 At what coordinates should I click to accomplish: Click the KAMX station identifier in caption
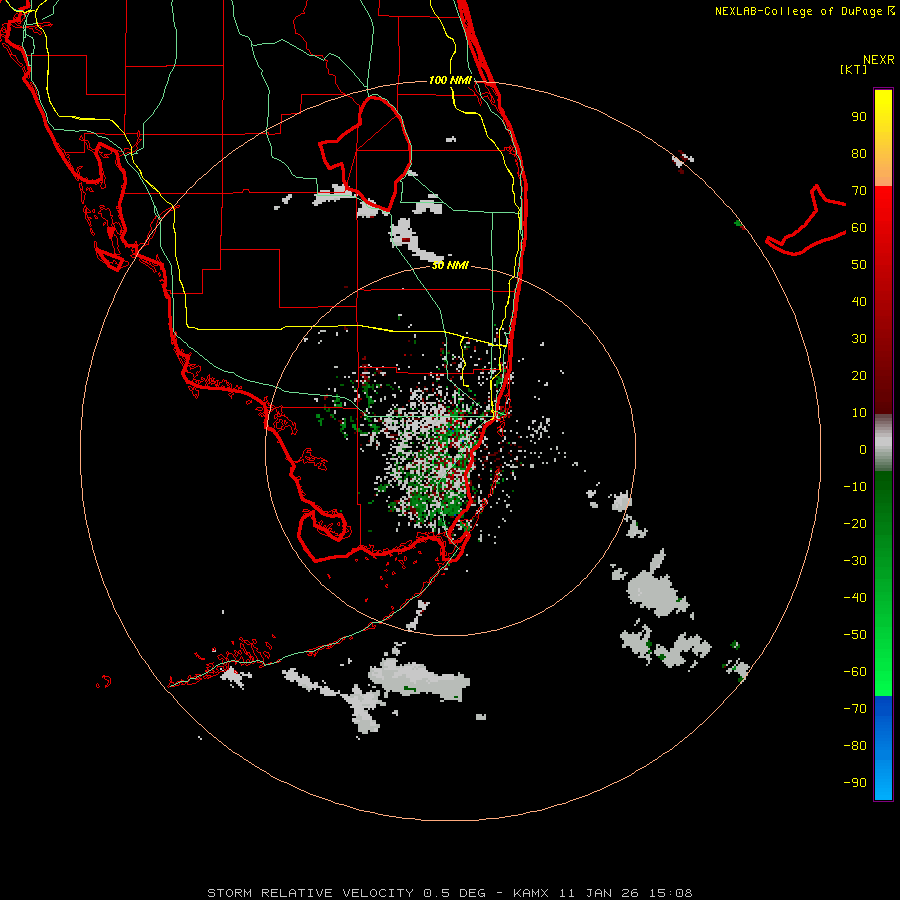(531, 893)
